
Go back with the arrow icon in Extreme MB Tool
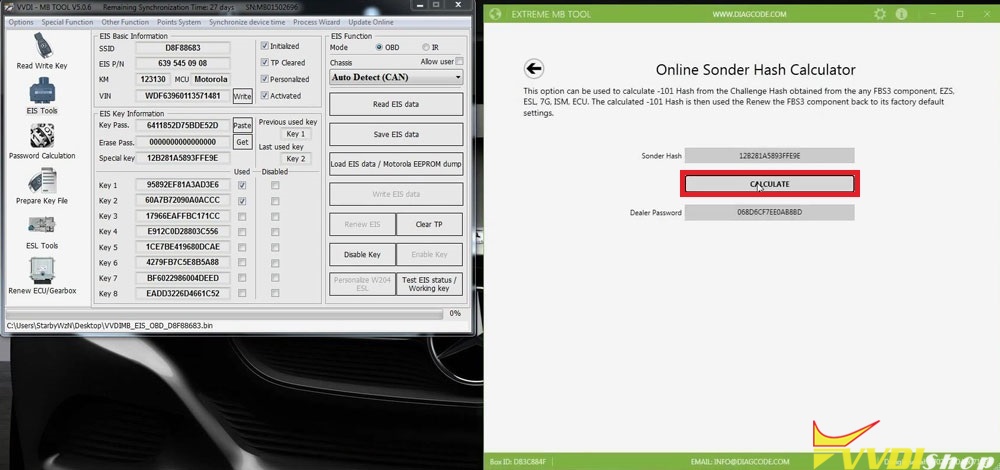(x=533, y=69)
